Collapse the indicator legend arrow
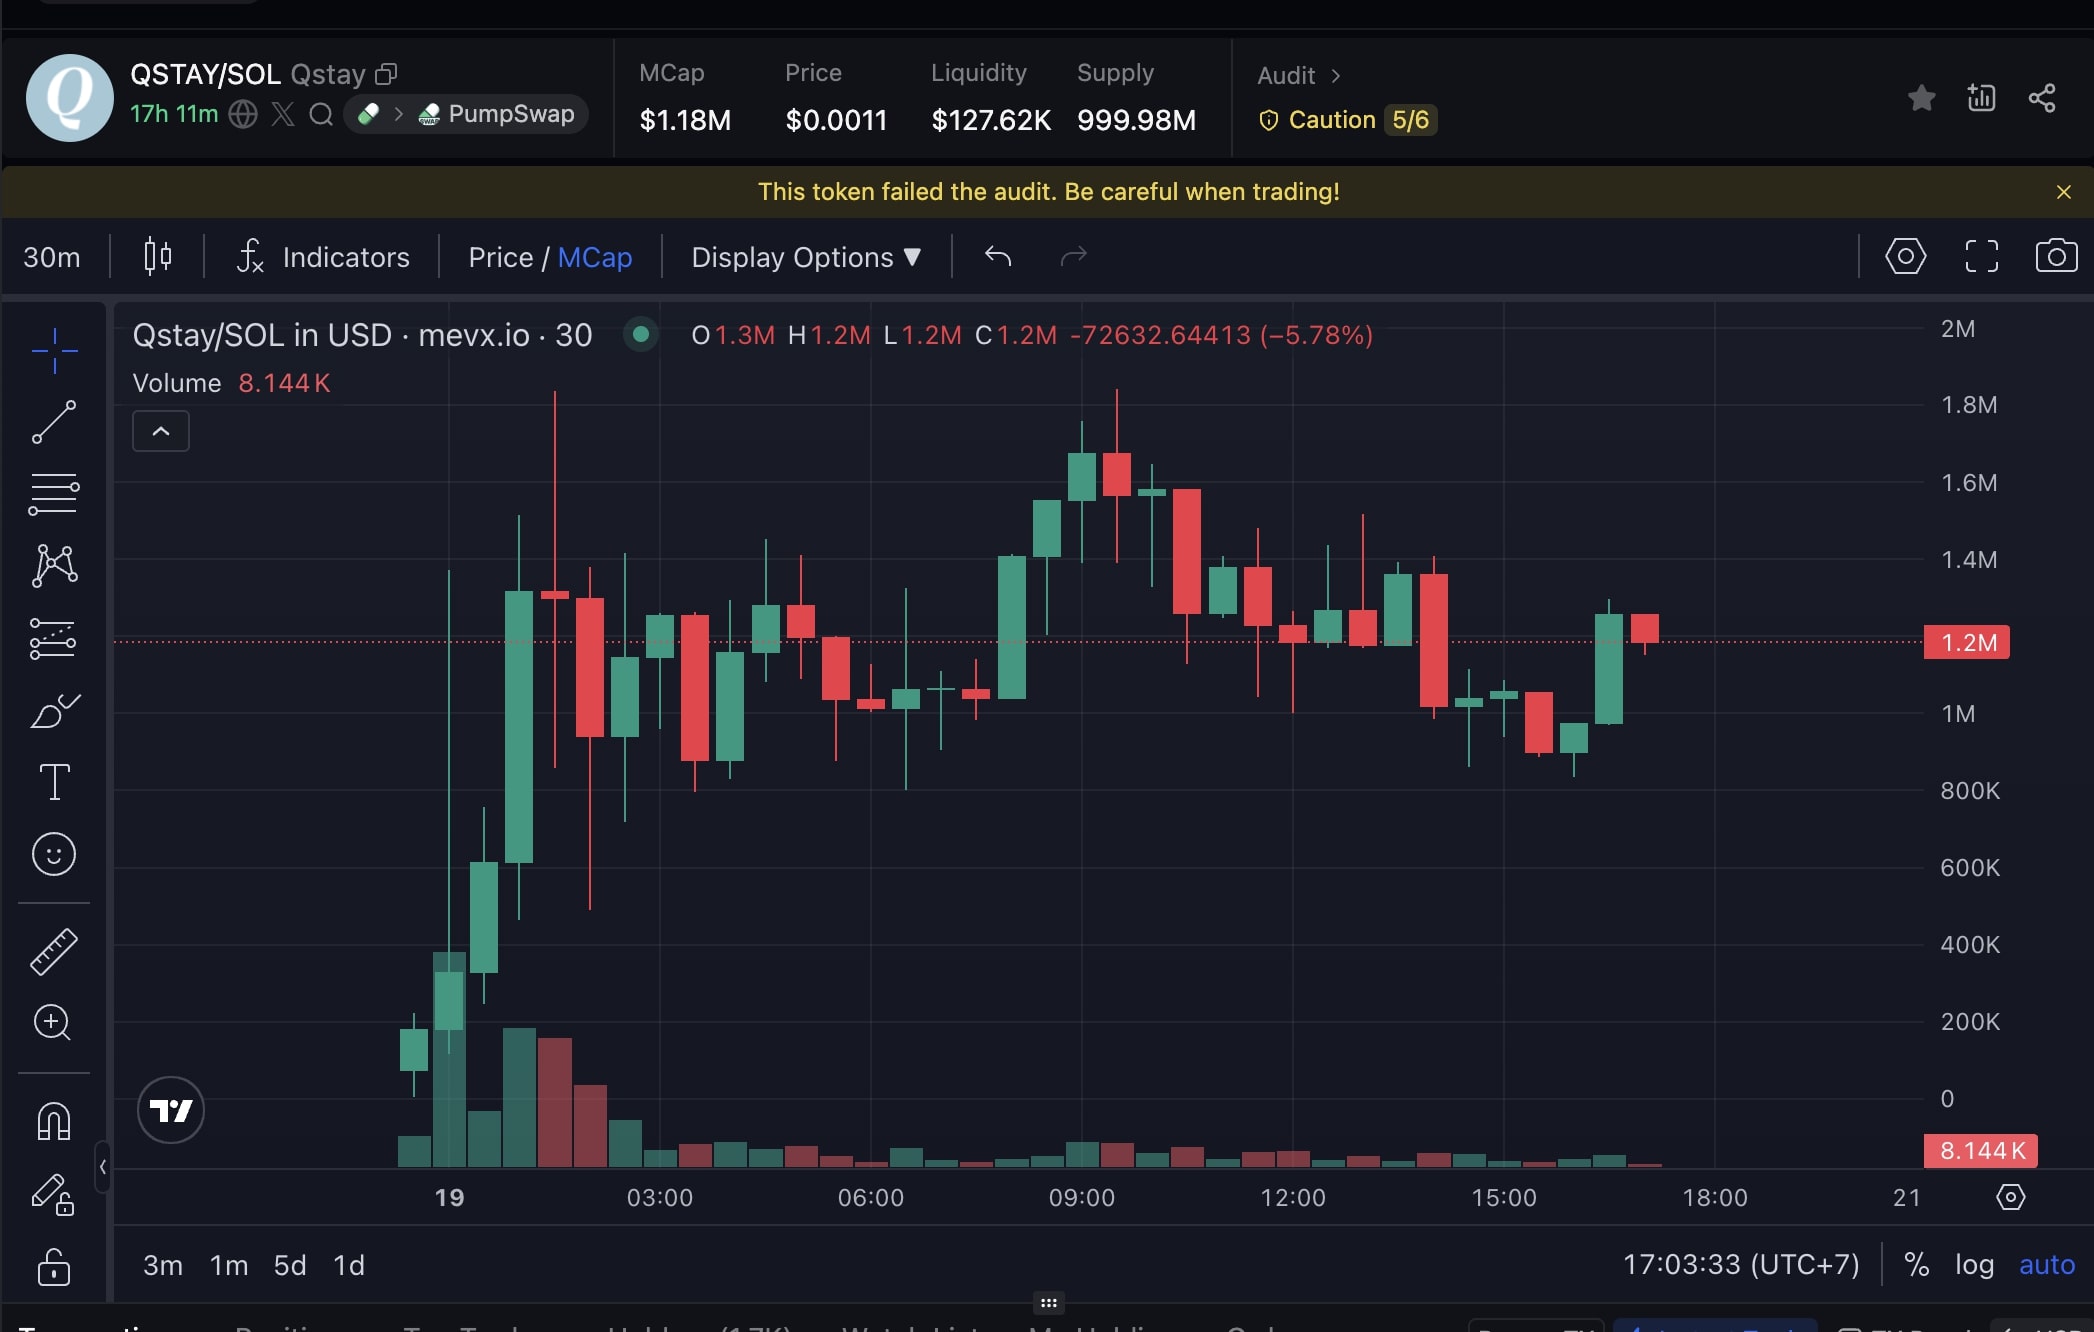This screenshot has height=1332, width=2094. click(x=161, y=431)
